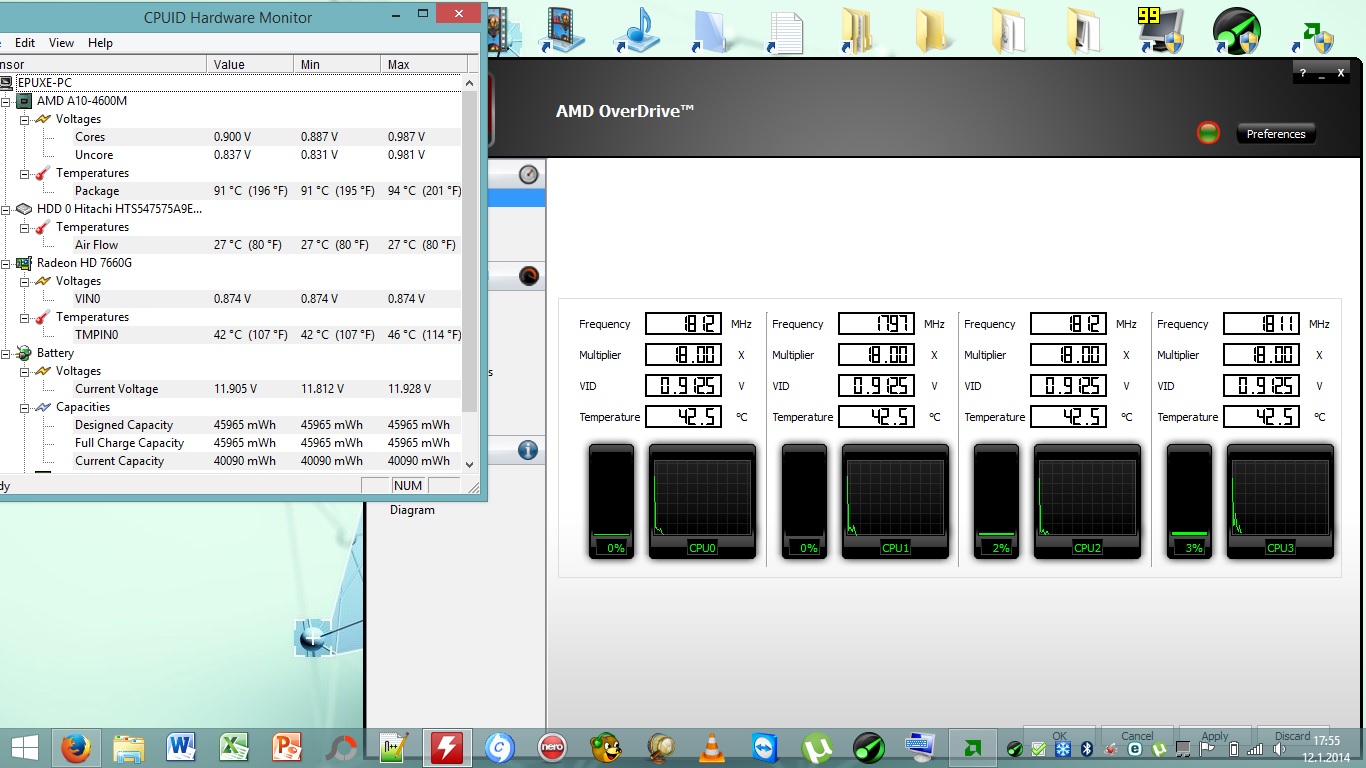Collapse the HDD 0 Hitachi tree node
The height and width of the screenshot is (768, 1366).
(6, 209)
